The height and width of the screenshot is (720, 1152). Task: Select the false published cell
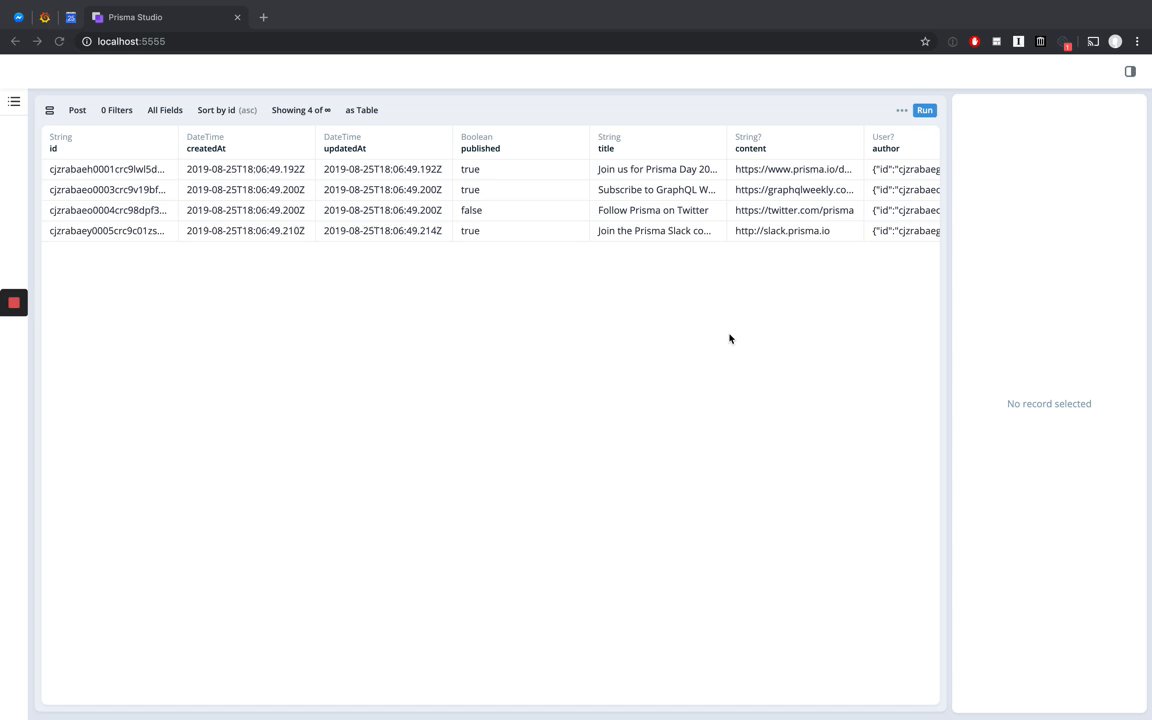pyautogui.click(x=521, y=210)
